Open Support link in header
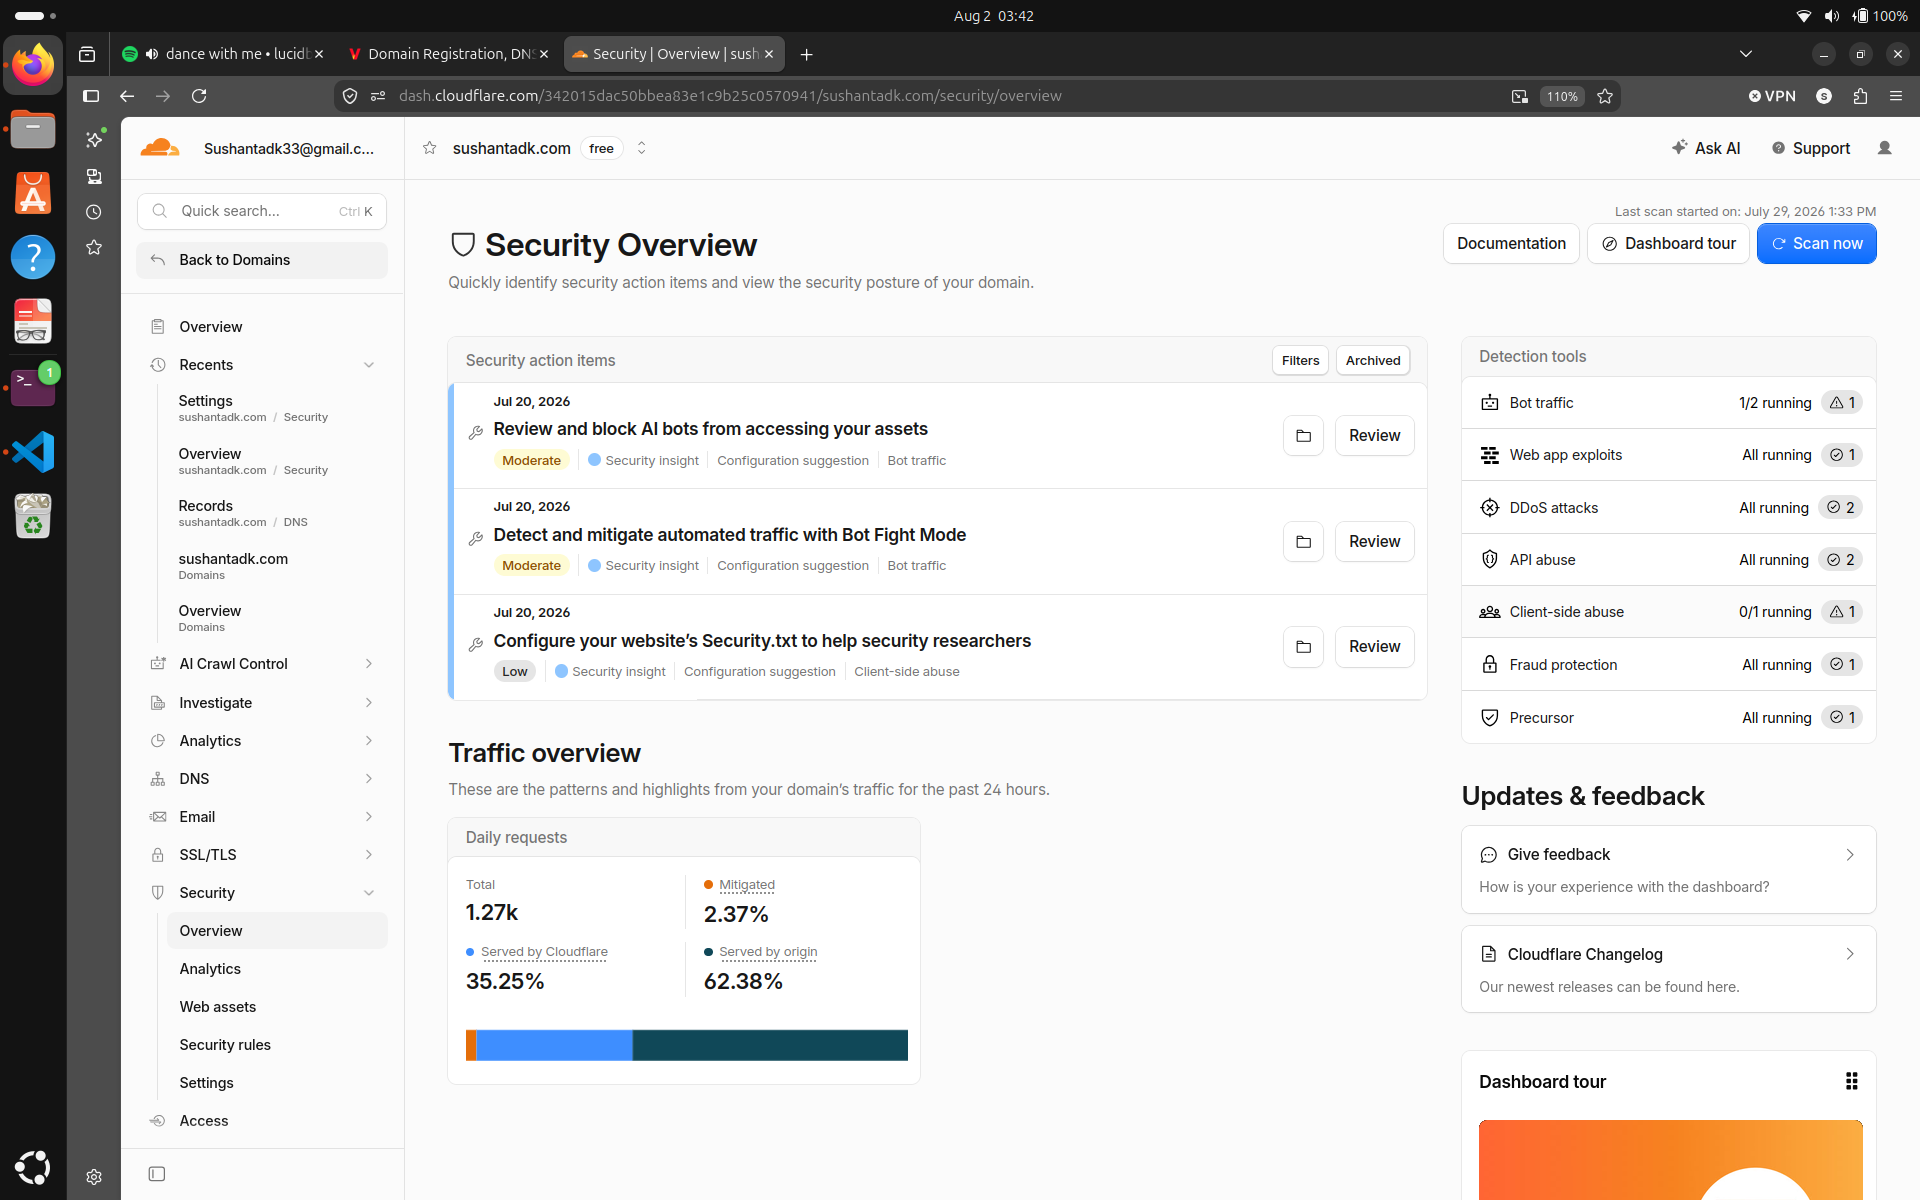 pyautogui.click(x=1811, y=148)
